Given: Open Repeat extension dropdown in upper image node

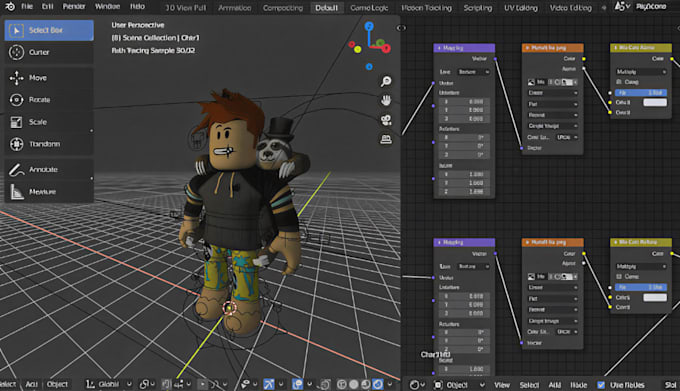Looking at the screenshot, I should (x=552, y=115).
